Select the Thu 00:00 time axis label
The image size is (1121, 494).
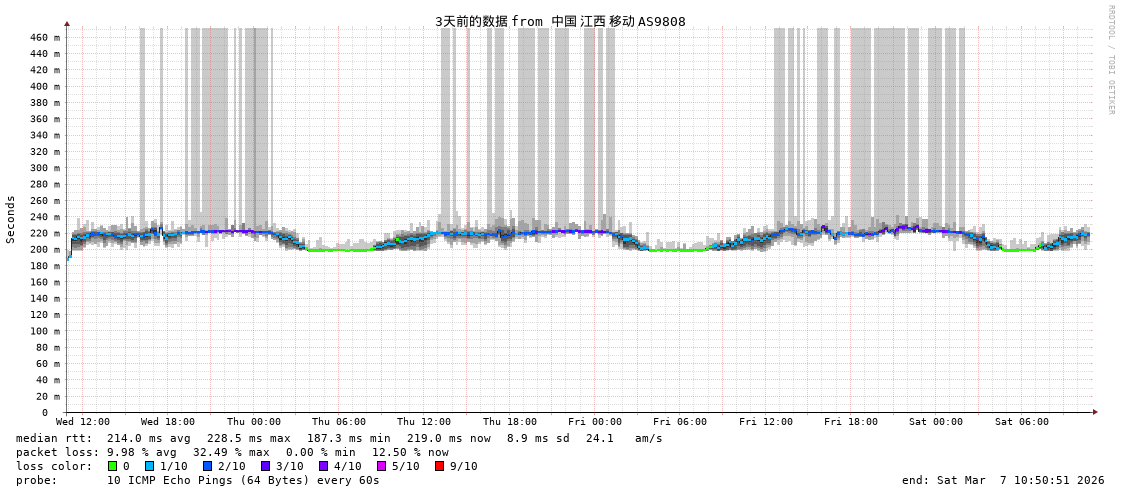[254, 422]
